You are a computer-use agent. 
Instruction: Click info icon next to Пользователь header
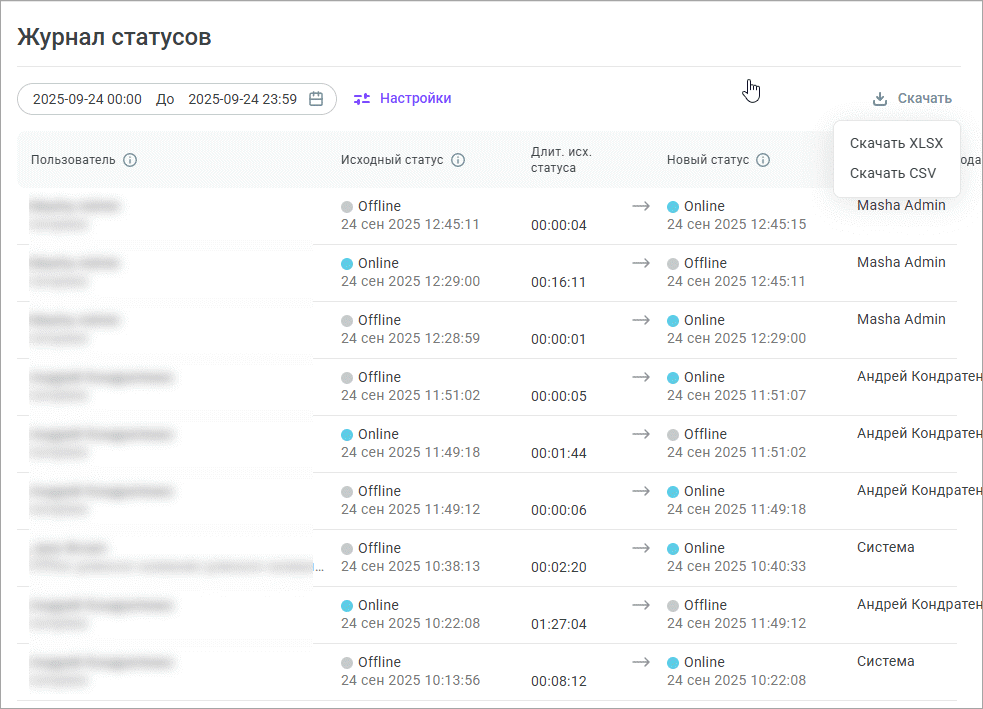pos(130,160)
